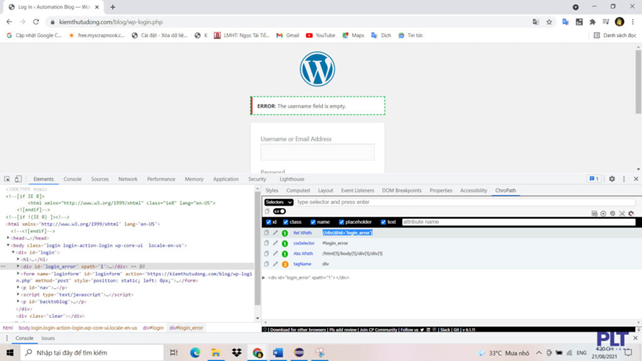Viewport: 642px width, 361px height.
Task: Uncheck the placeholder attribute checkbox
Action: coord(341,222)
